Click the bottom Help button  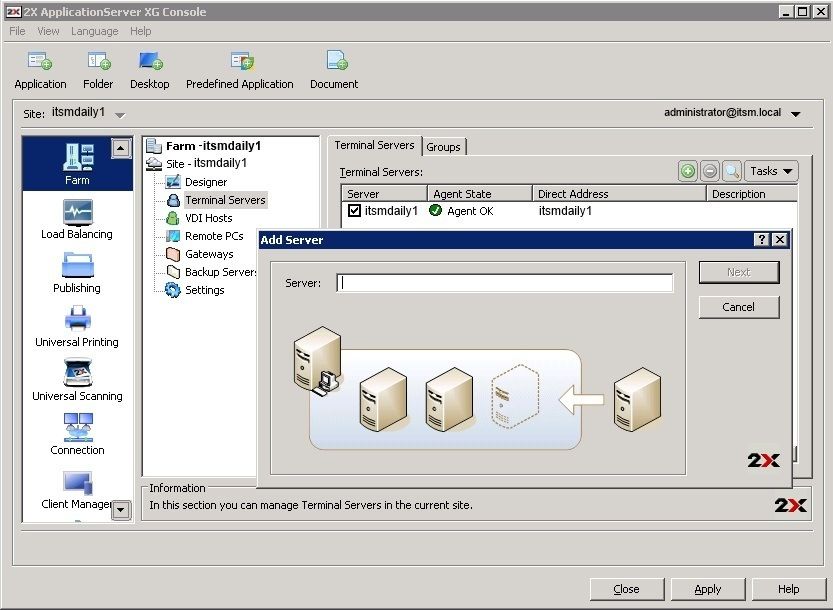(x=789, y=589)
